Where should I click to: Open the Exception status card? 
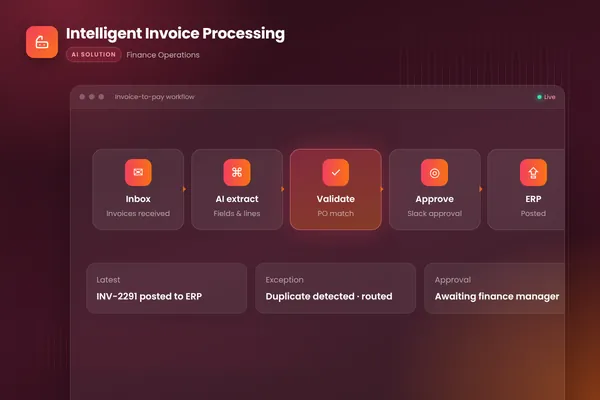(336, 288)
